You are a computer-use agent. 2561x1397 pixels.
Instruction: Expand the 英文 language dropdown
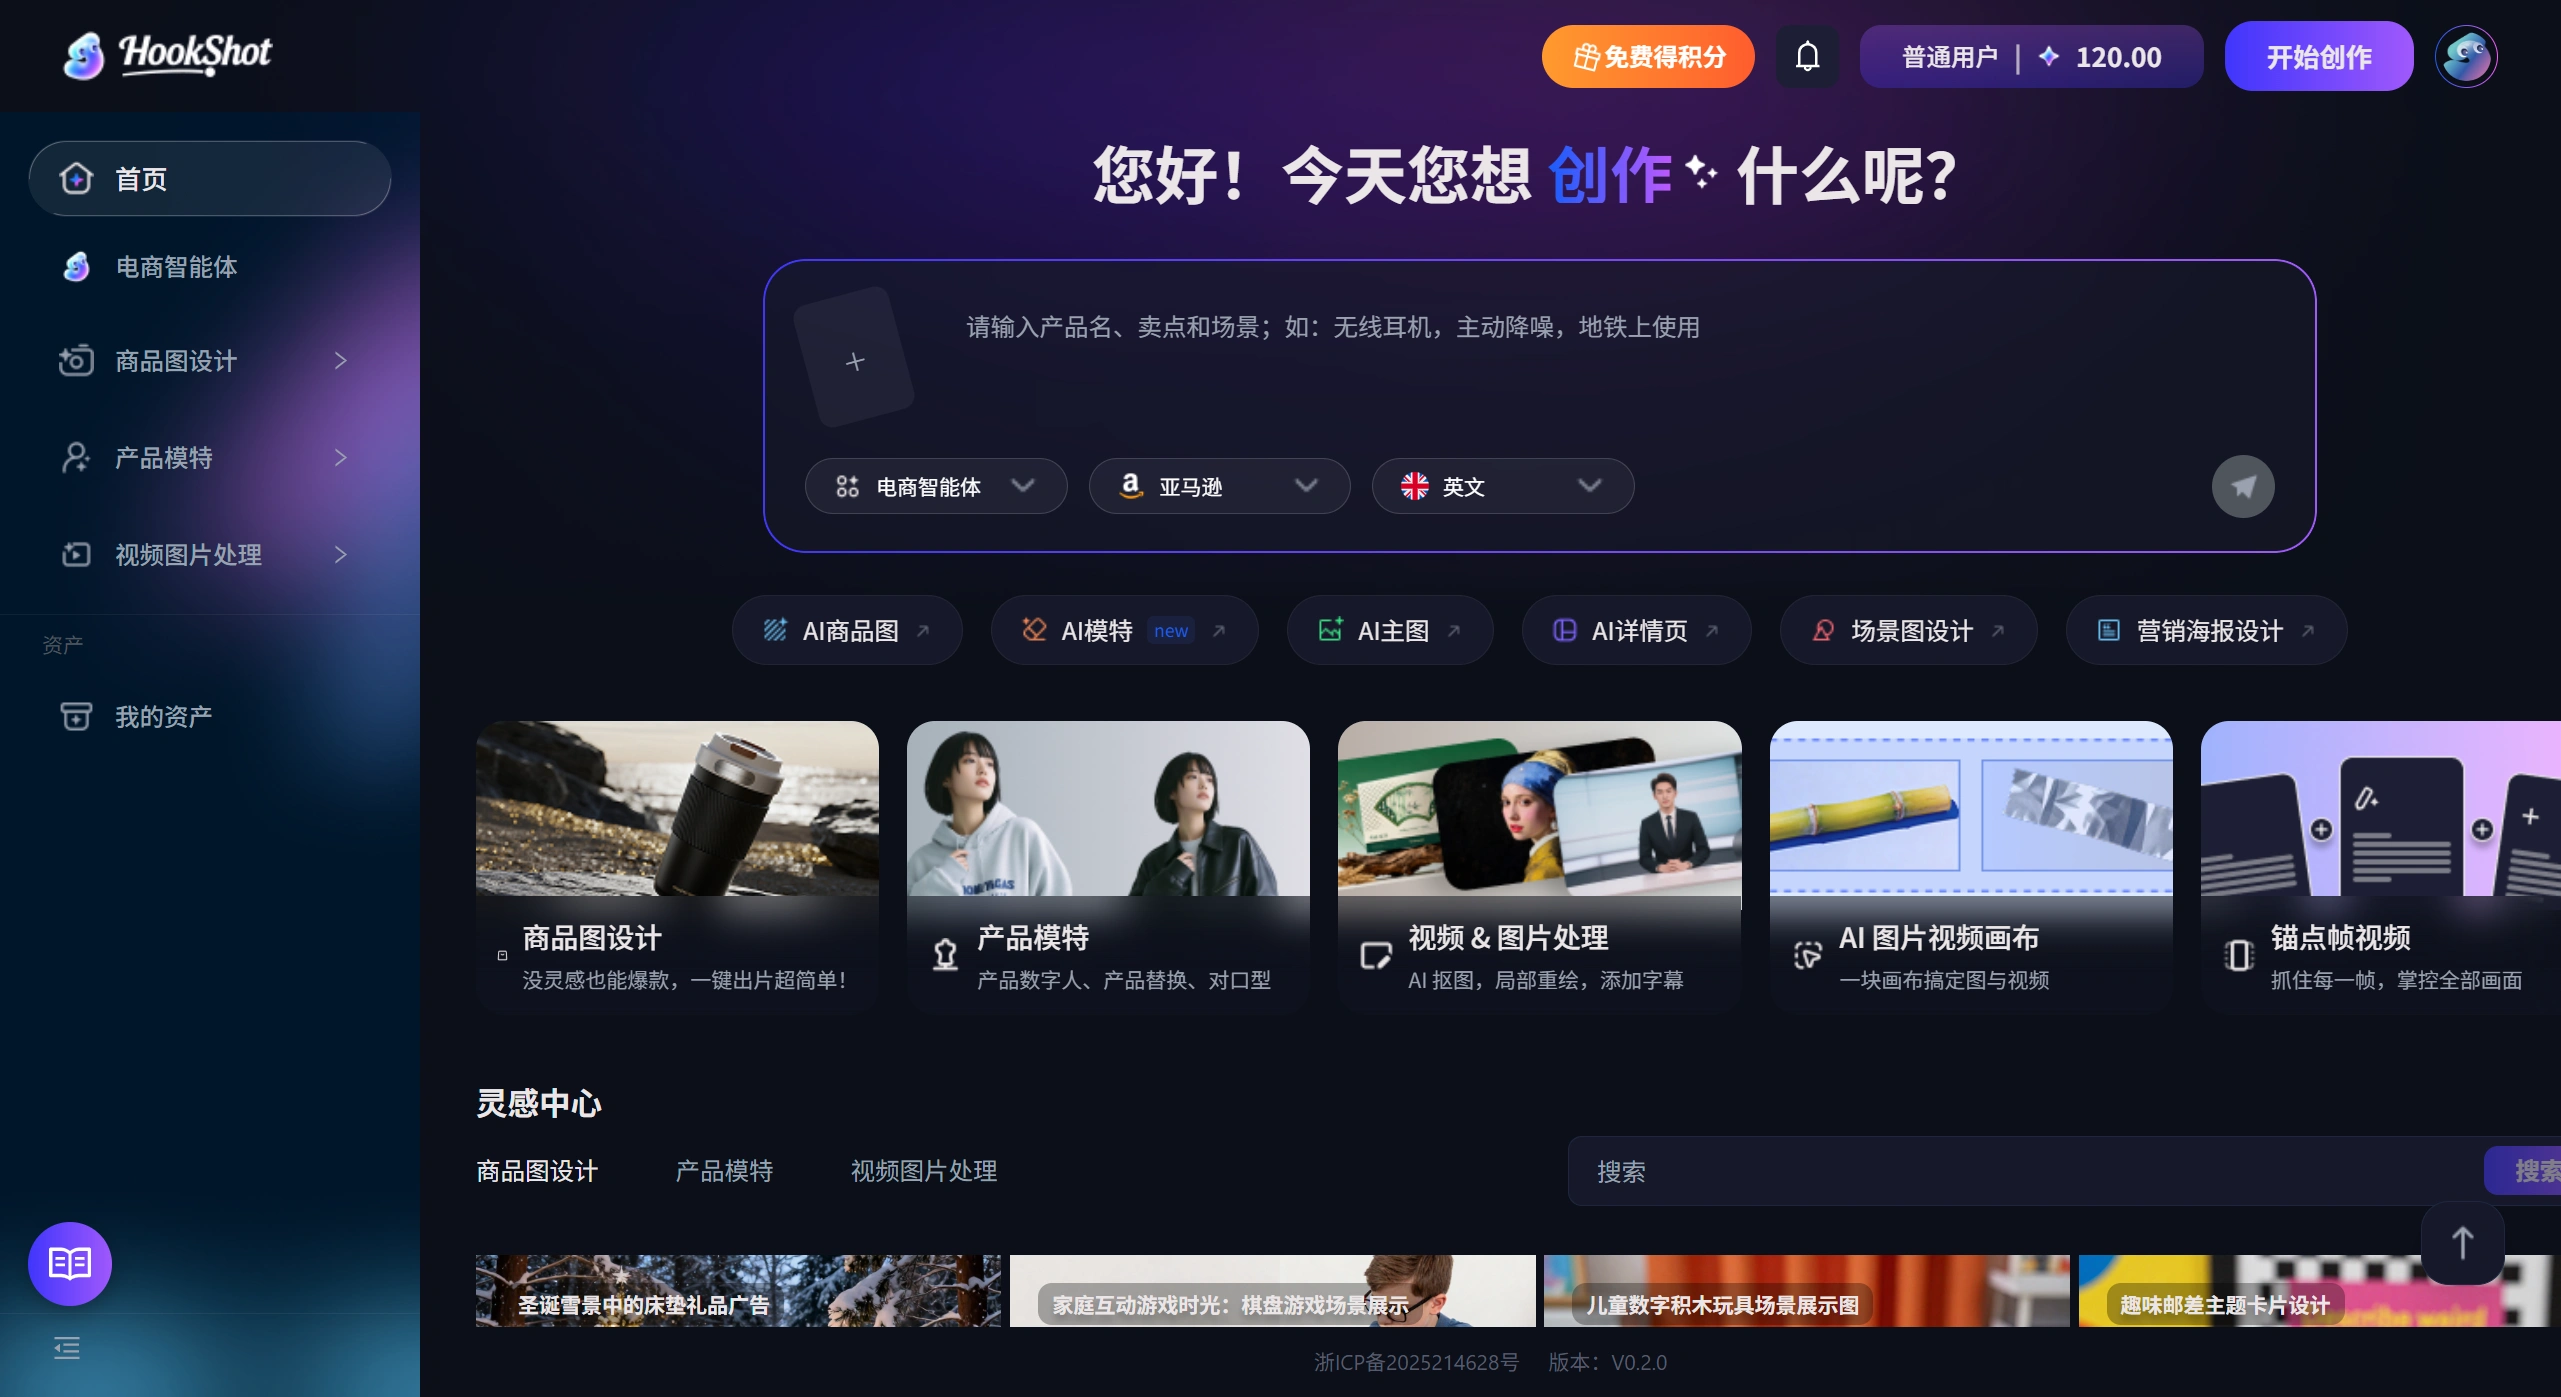point(1588,486)
